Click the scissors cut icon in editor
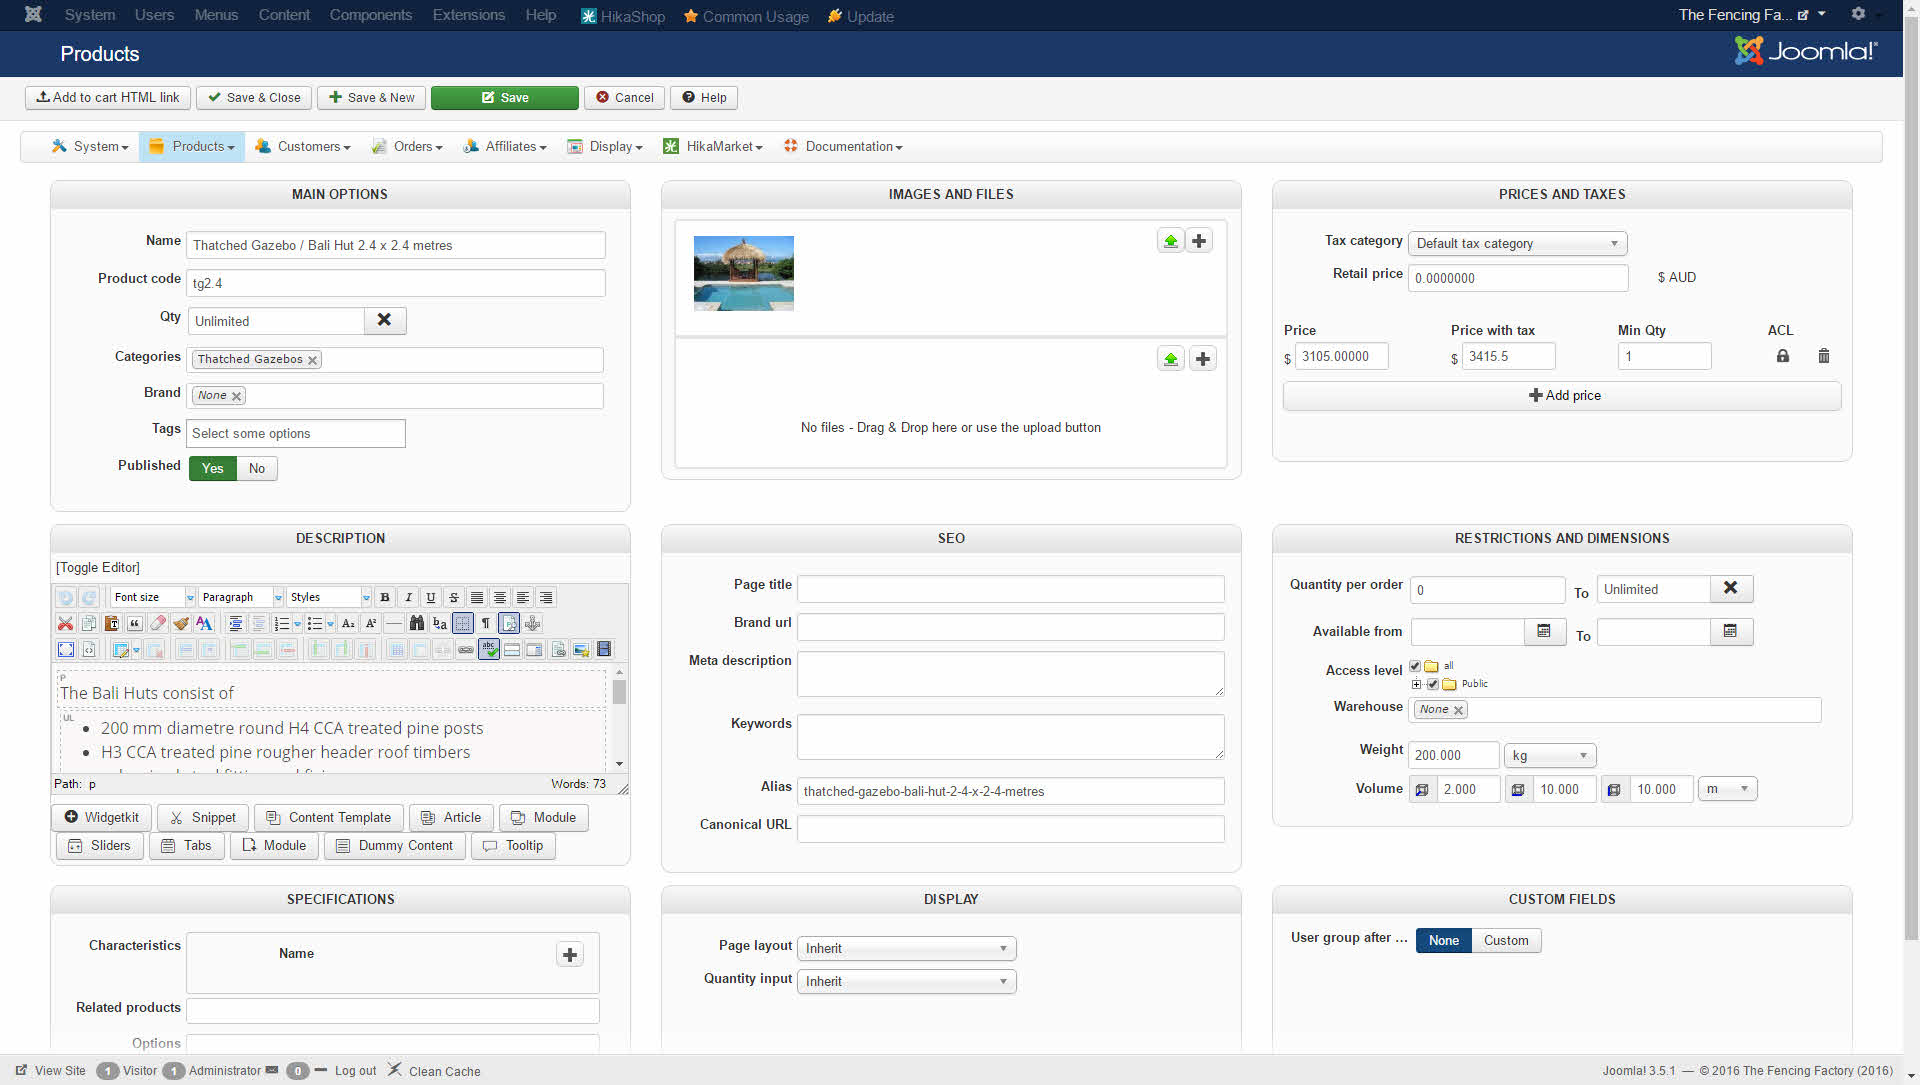1920x1085 pixels. point(66,623)
